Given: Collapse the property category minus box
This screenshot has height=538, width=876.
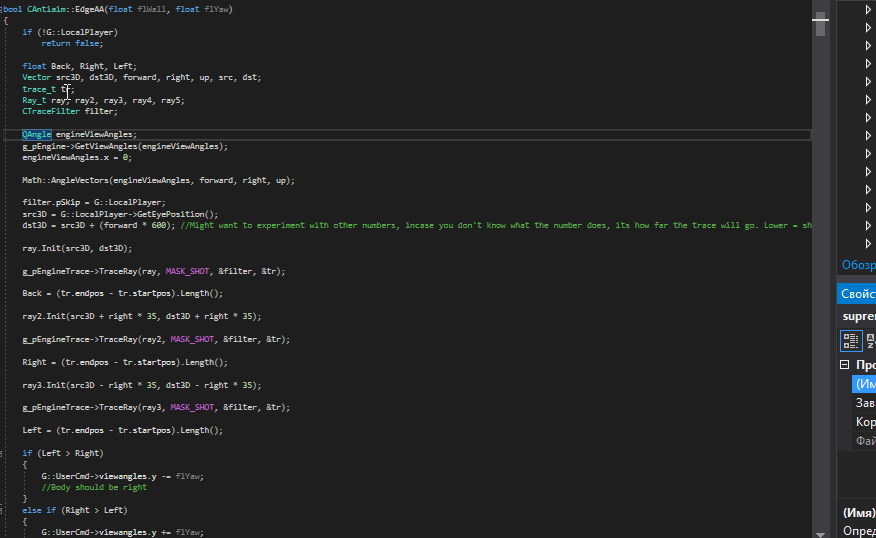Looking at the screenshot, I should tap(844, 366).
